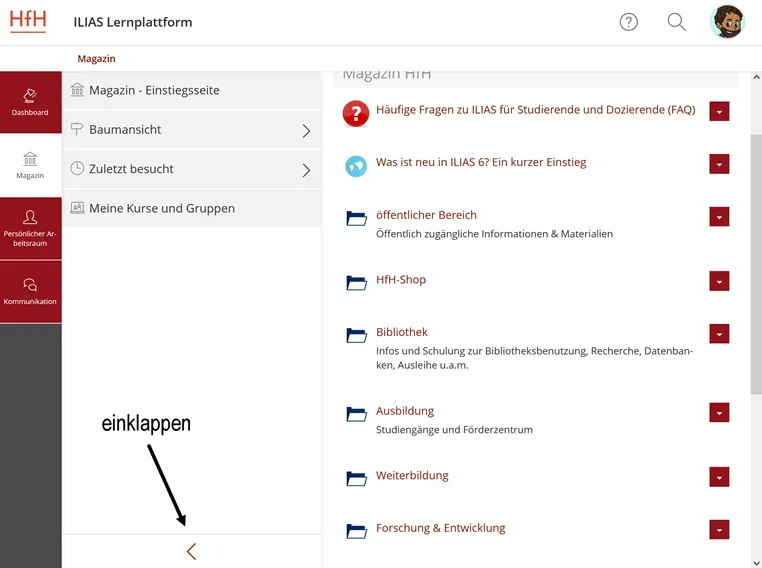This screenshot has height=568, width=762.
Task: Click the HfH logo
Action: (28, 20)
